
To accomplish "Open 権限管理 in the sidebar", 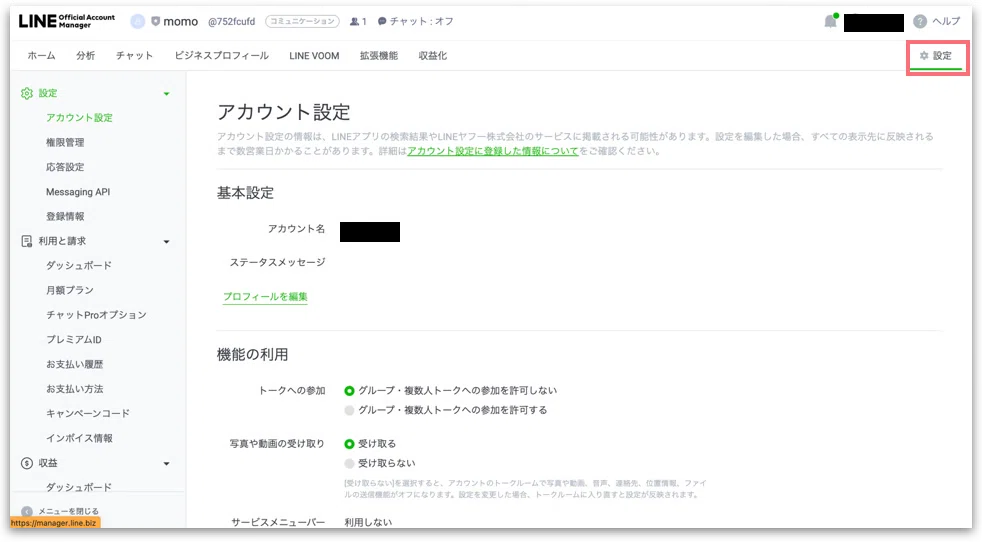I will click(65, 143).
